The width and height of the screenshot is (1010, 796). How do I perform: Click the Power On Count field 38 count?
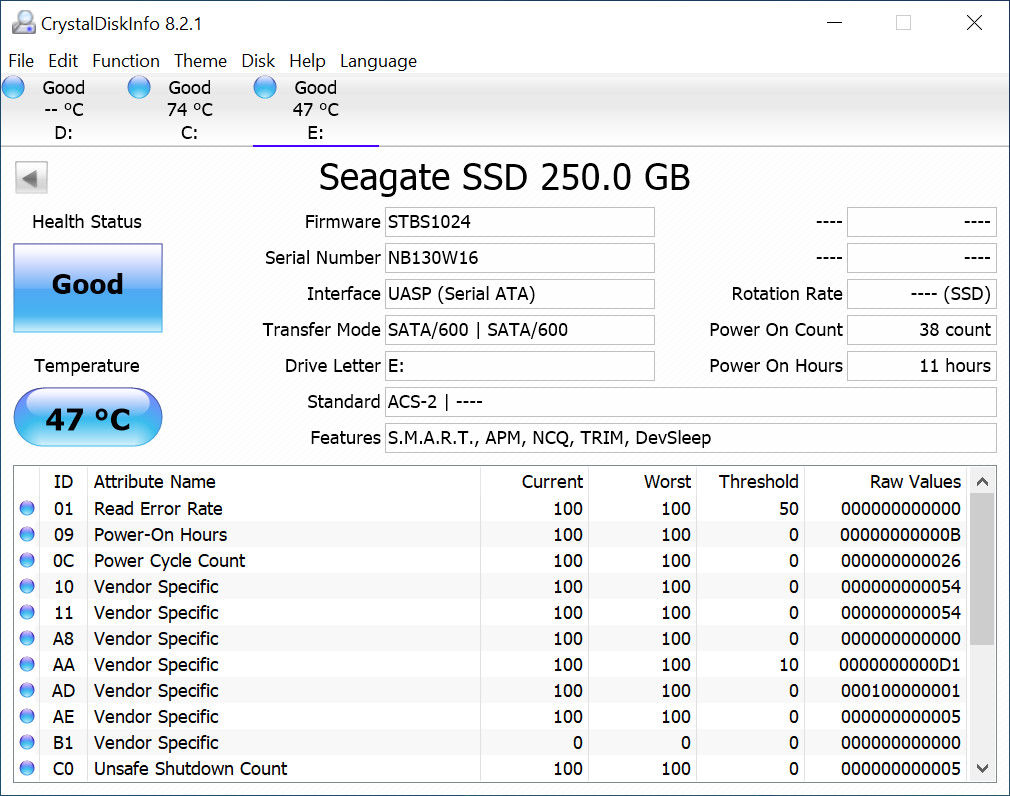click(922, 330)
